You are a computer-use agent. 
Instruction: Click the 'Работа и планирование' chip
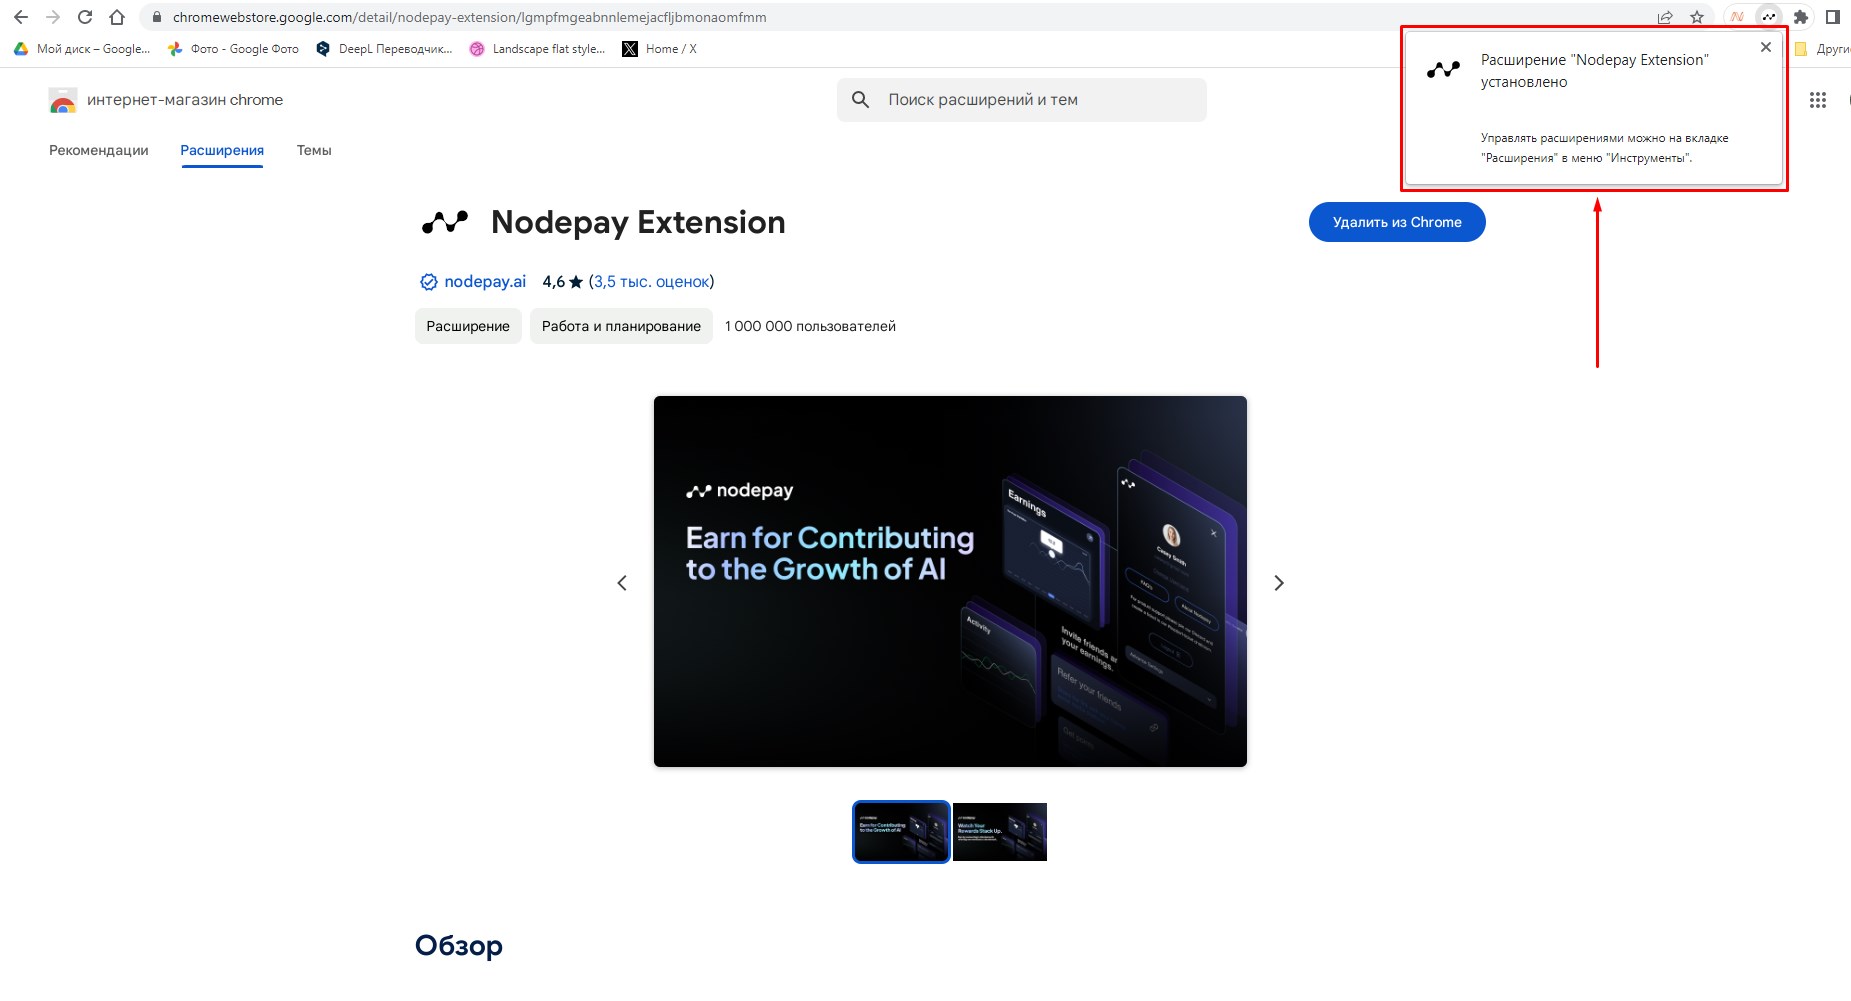(x=621, y=326)
